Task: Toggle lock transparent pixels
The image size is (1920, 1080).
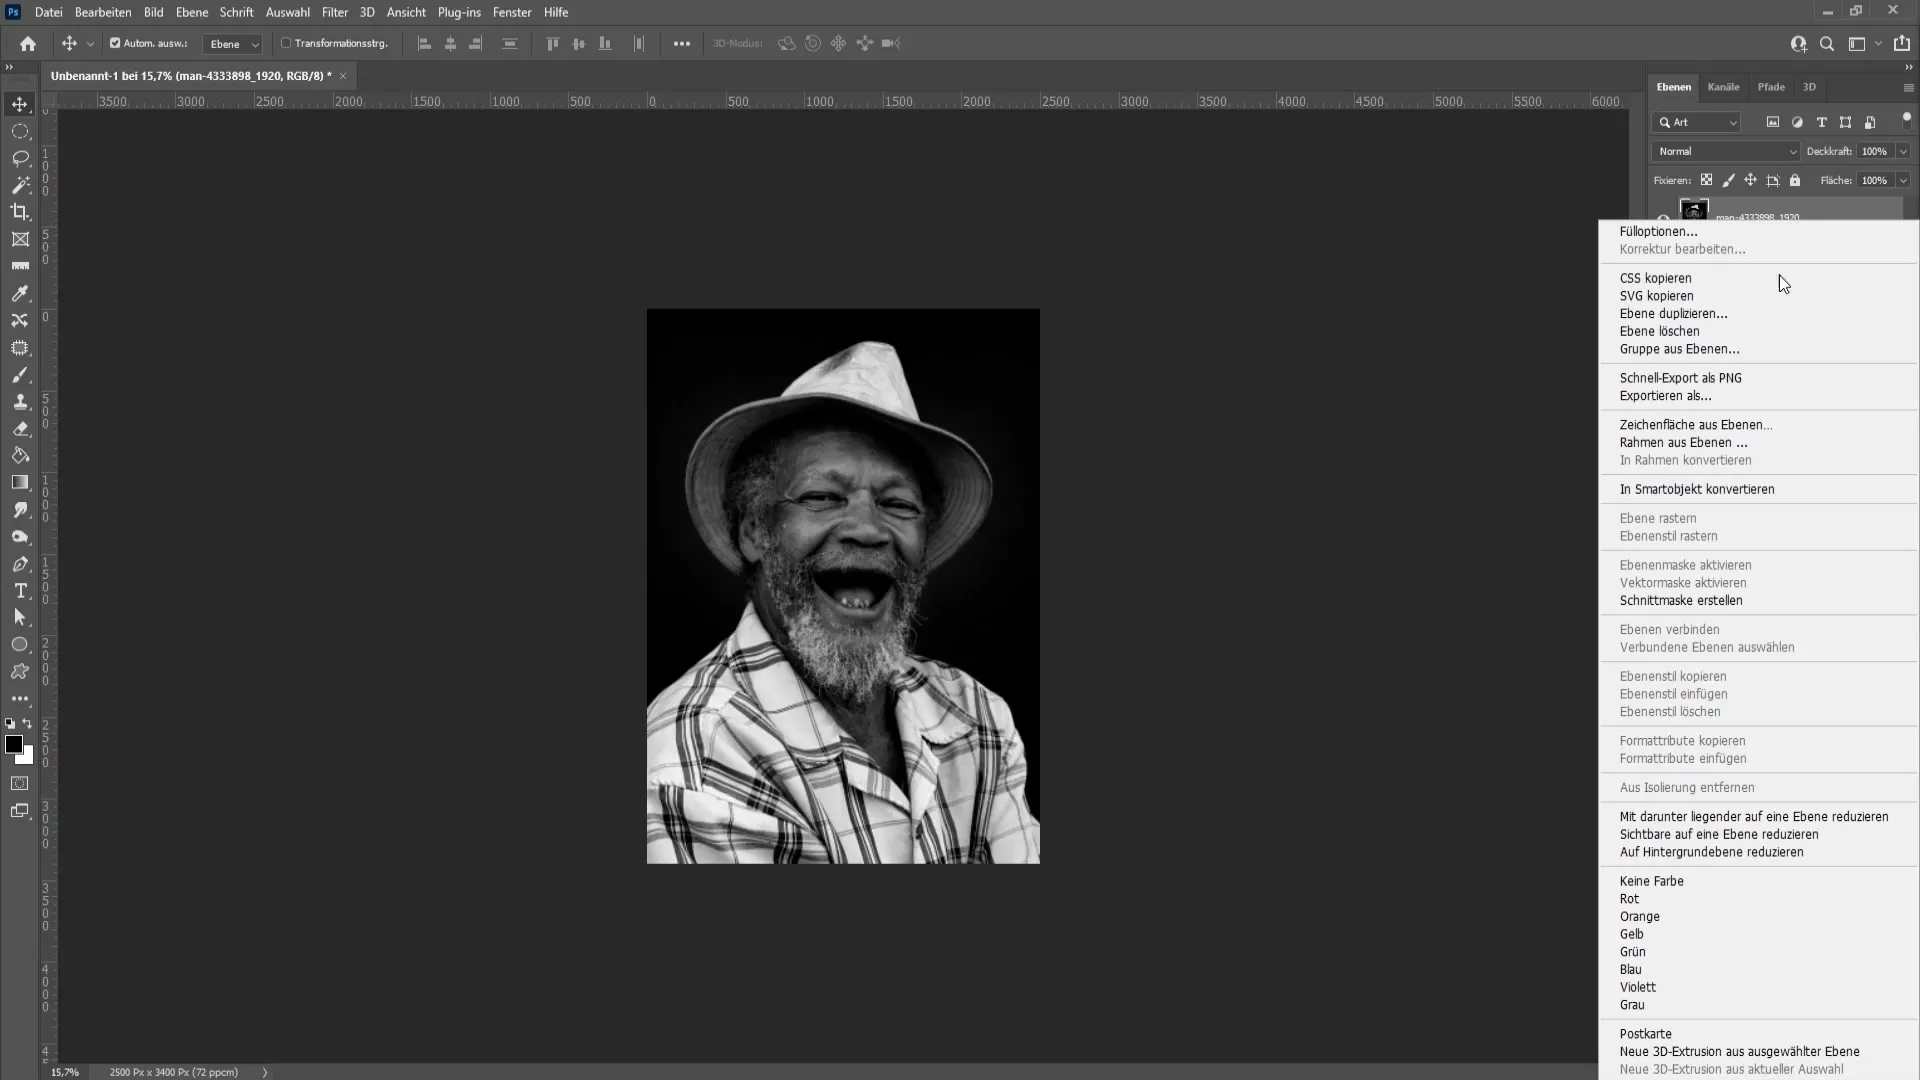Action: [1707, 180]
